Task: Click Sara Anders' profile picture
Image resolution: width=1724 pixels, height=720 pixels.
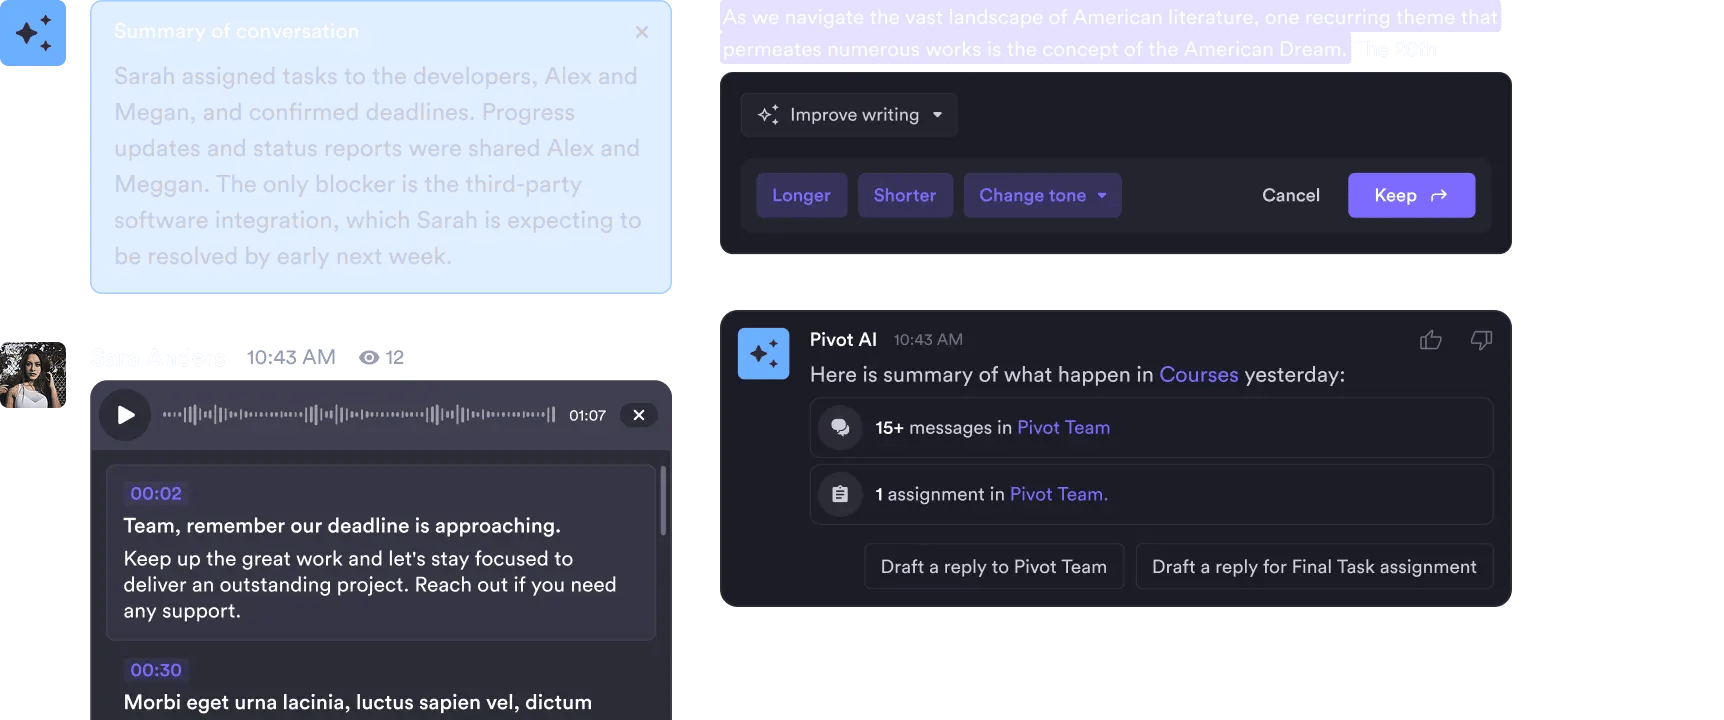Action: point(33,375)
